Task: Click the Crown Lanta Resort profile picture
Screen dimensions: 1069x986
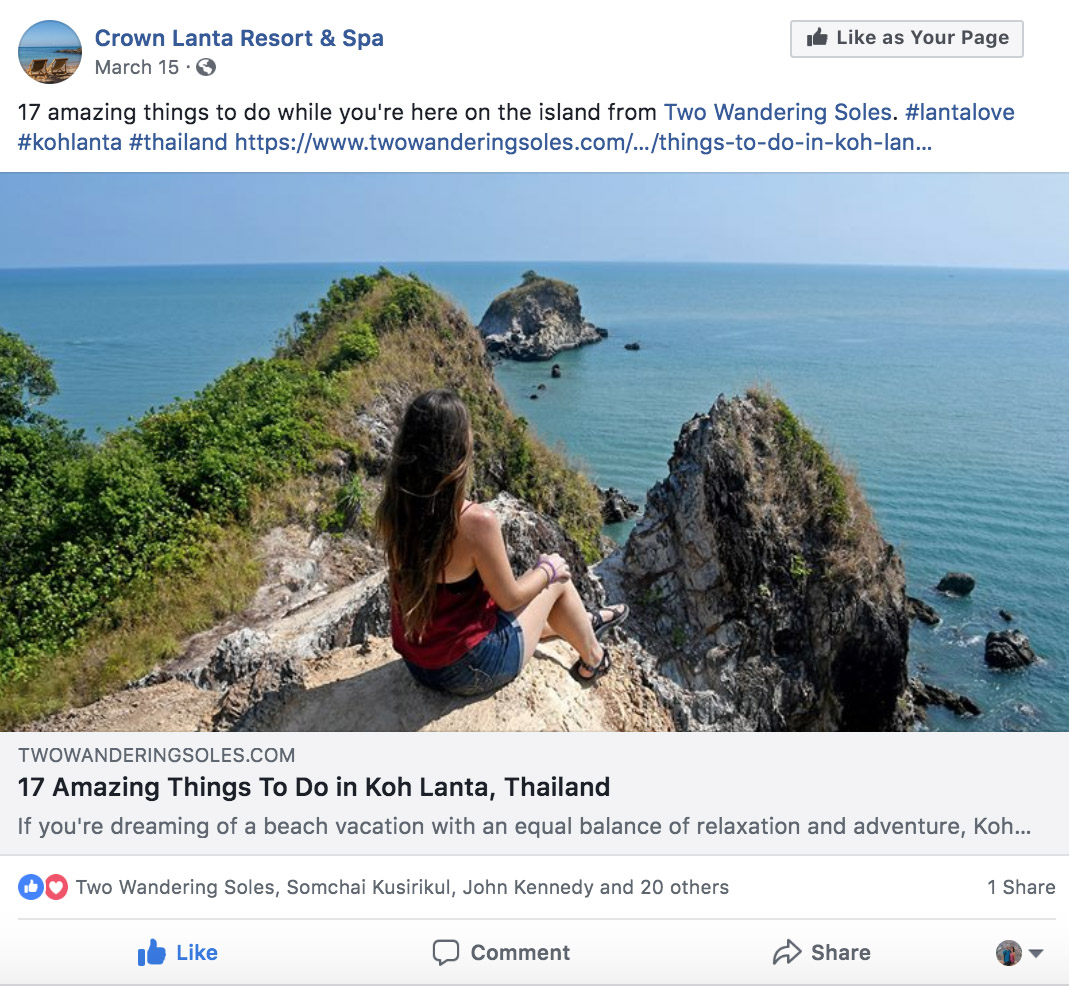Action: (50, 52)
